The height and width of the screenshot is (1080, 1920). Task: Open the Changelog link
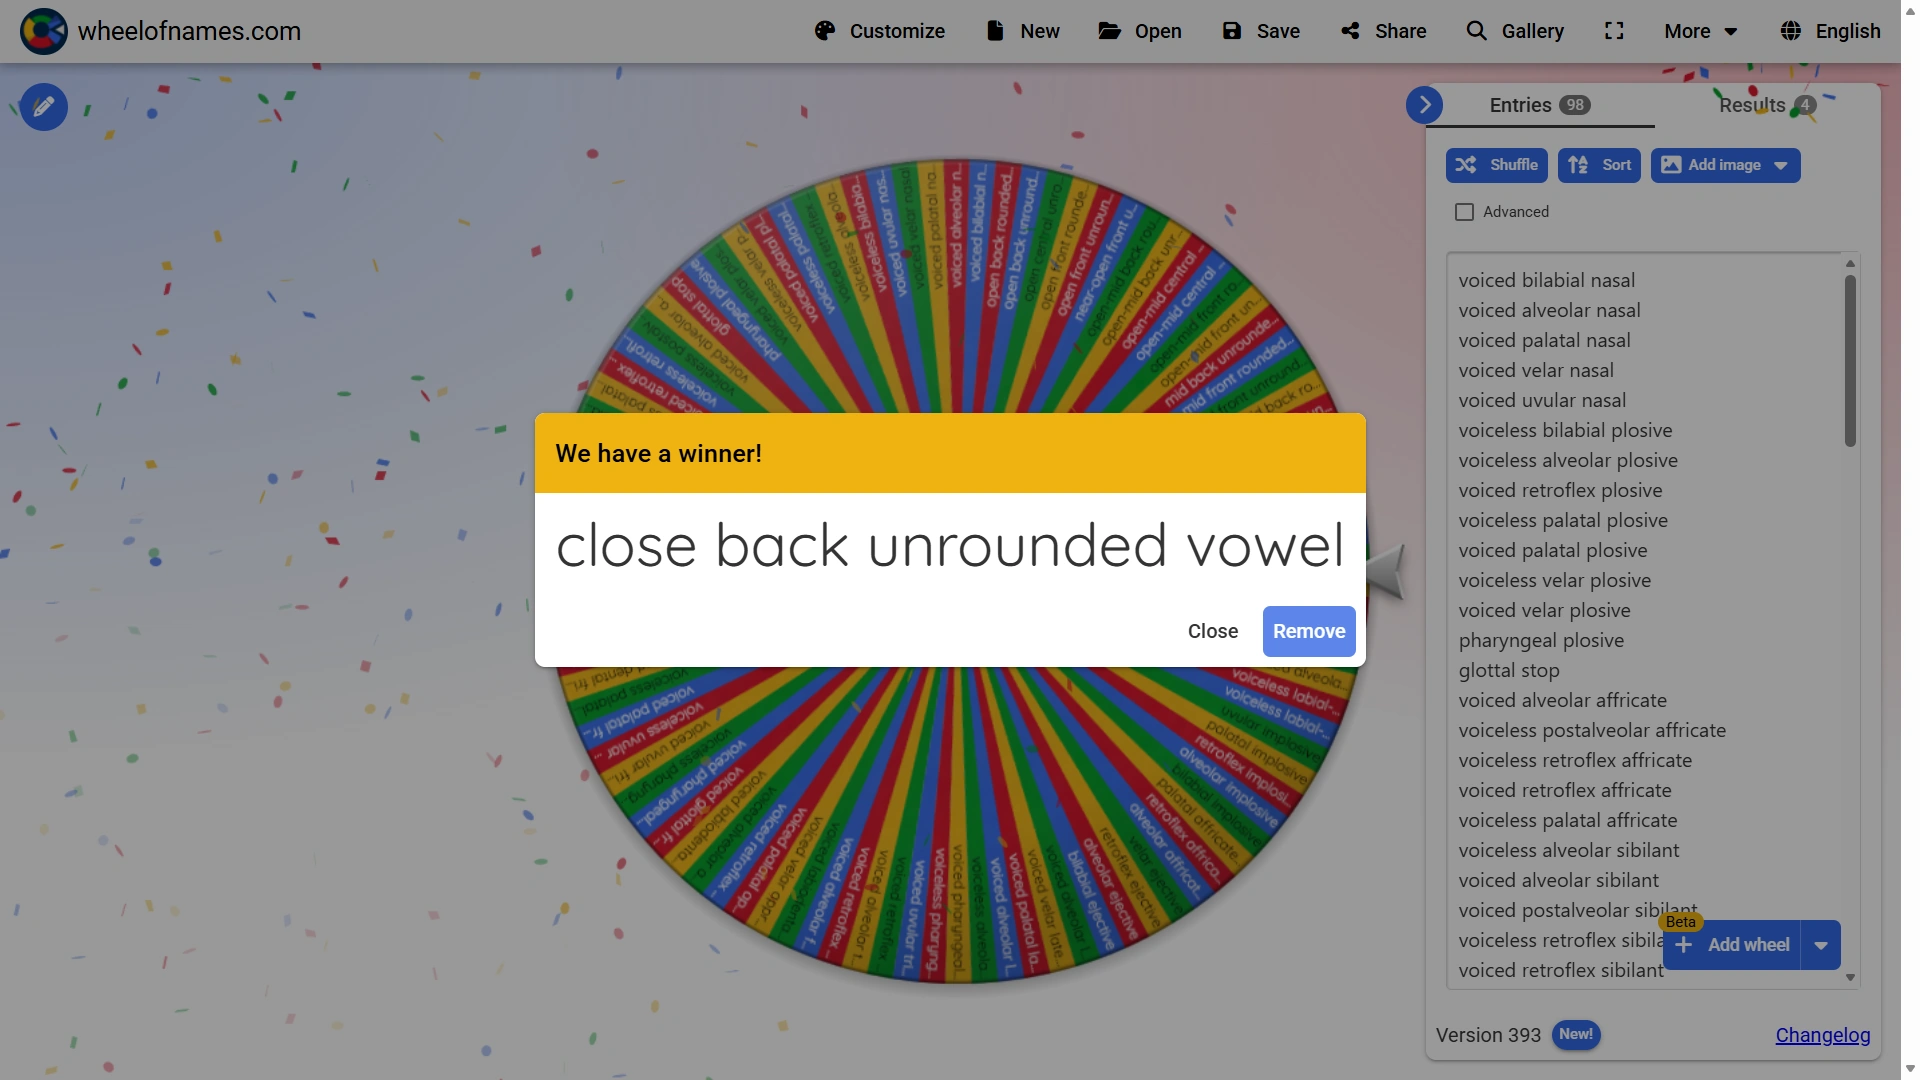pyautogui.click(x=1822, y=1035)
